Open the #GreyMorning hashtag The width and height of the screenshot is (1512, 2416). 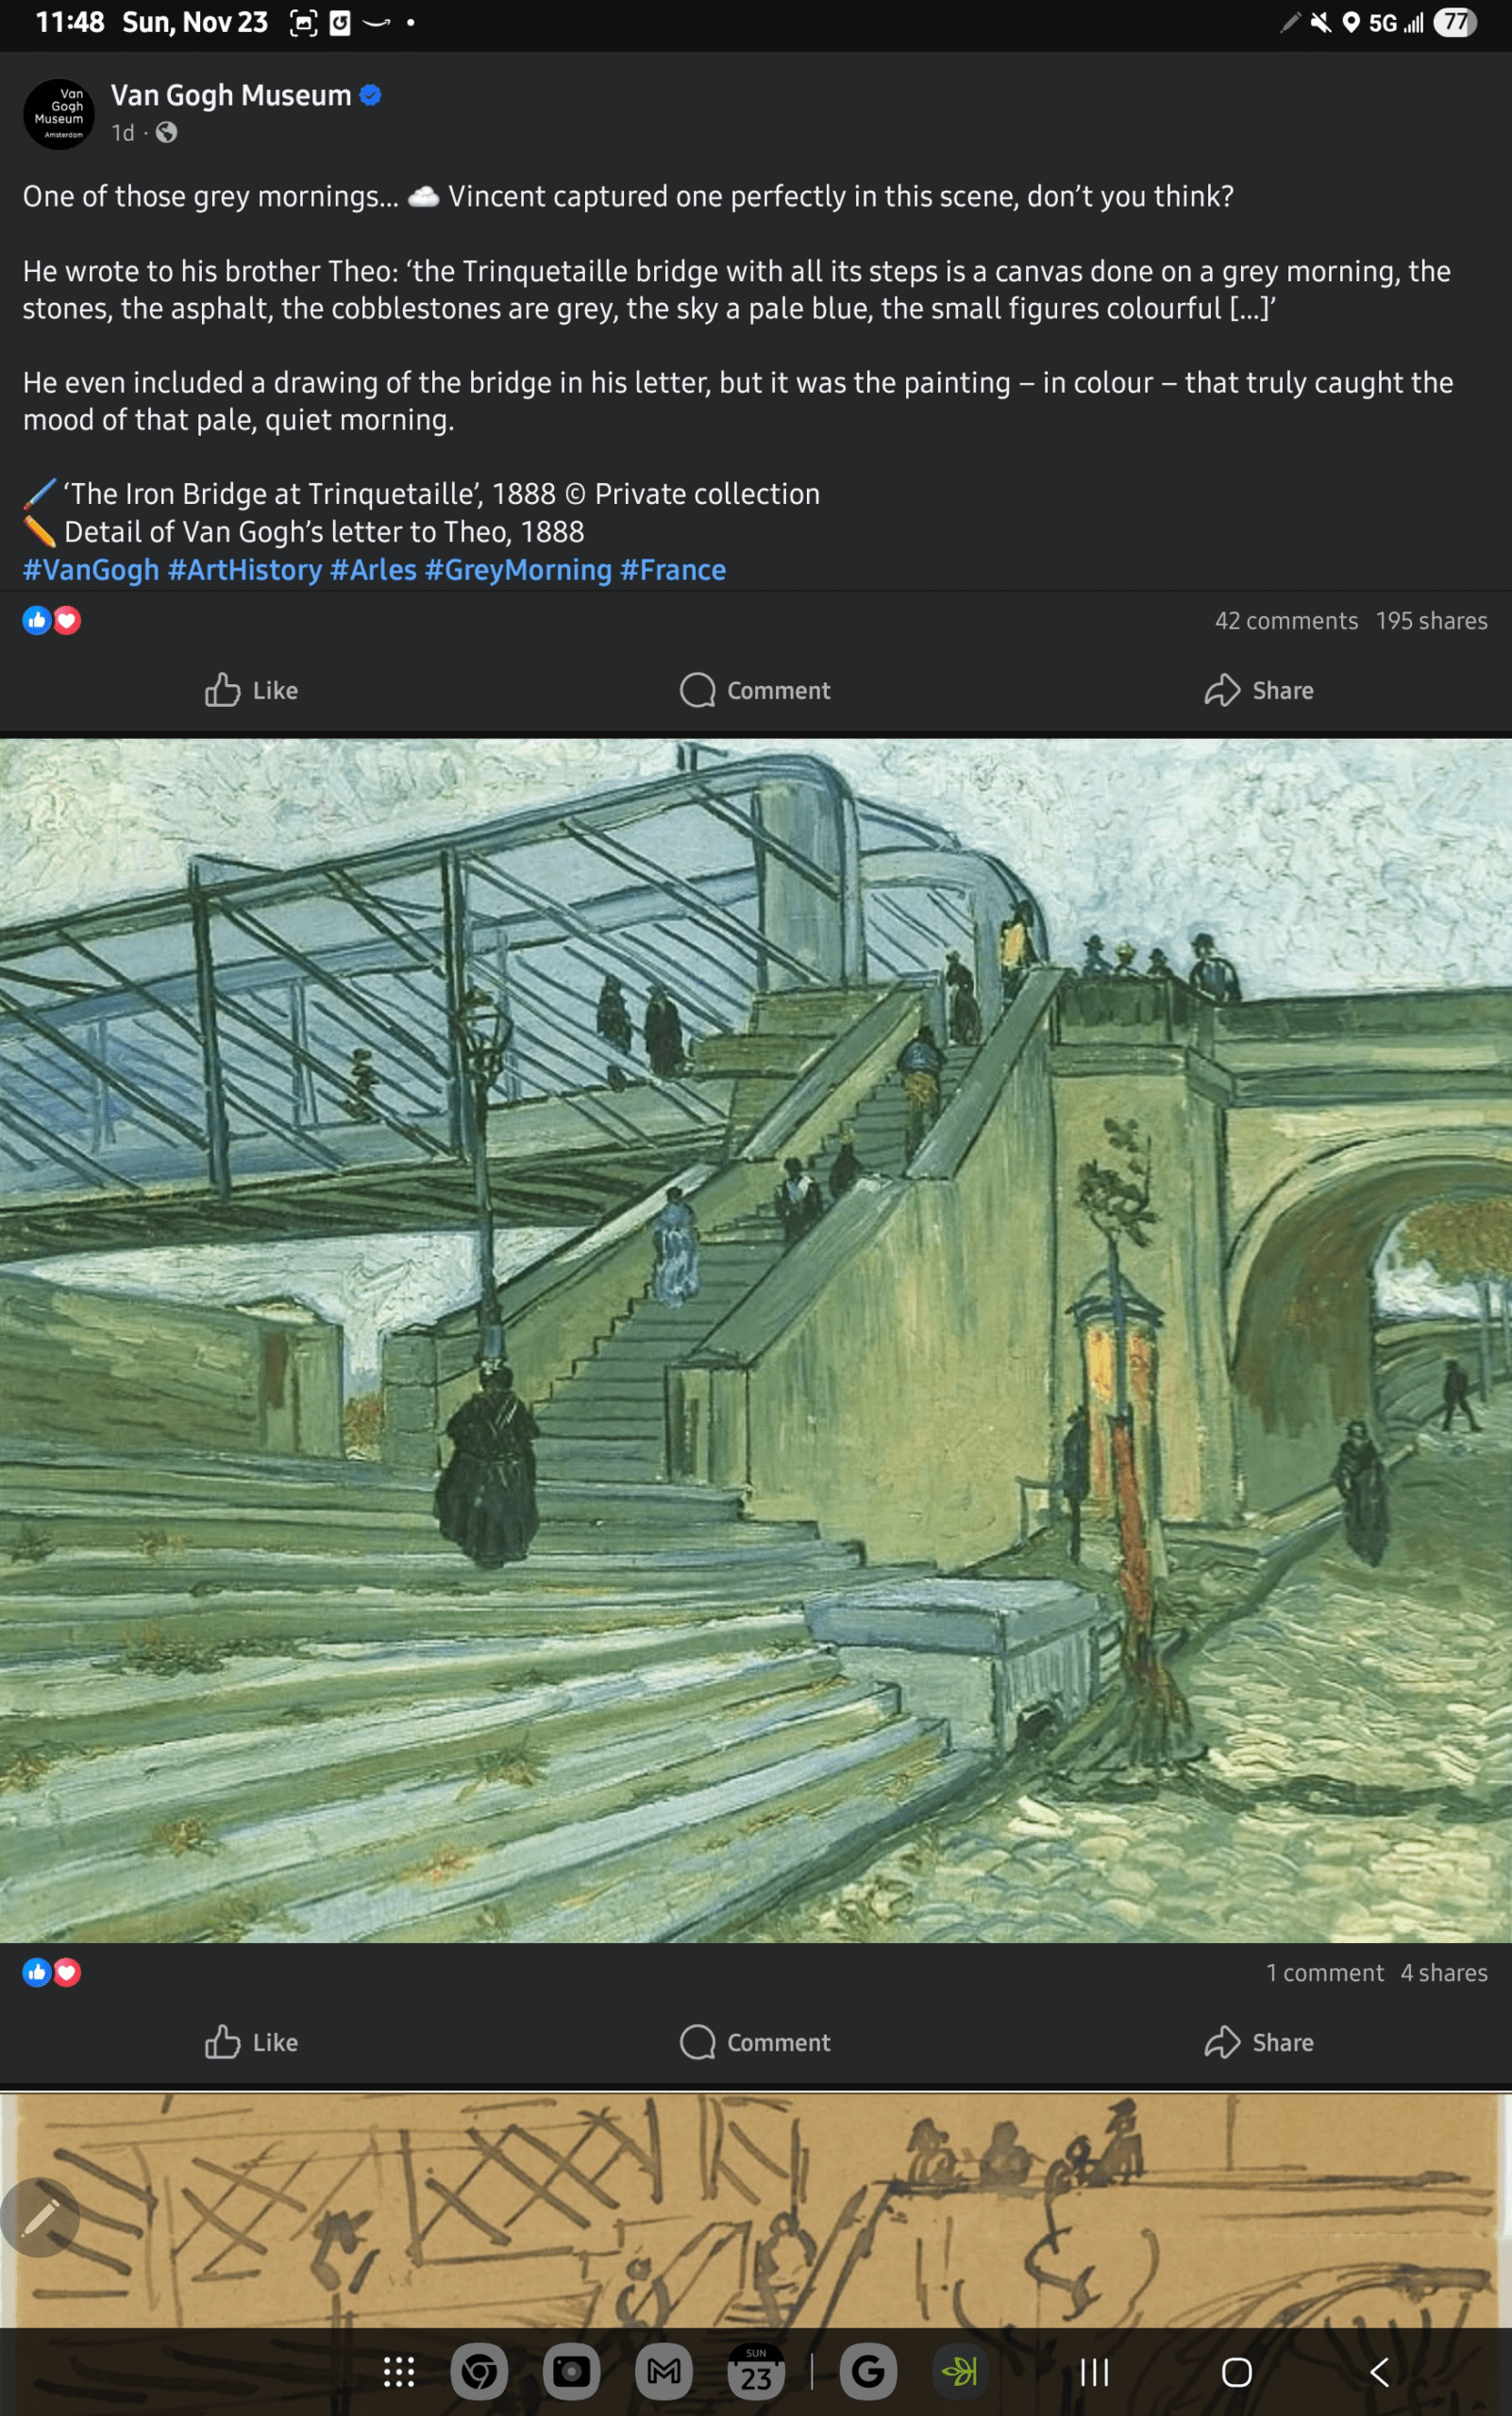coord(518,570)
